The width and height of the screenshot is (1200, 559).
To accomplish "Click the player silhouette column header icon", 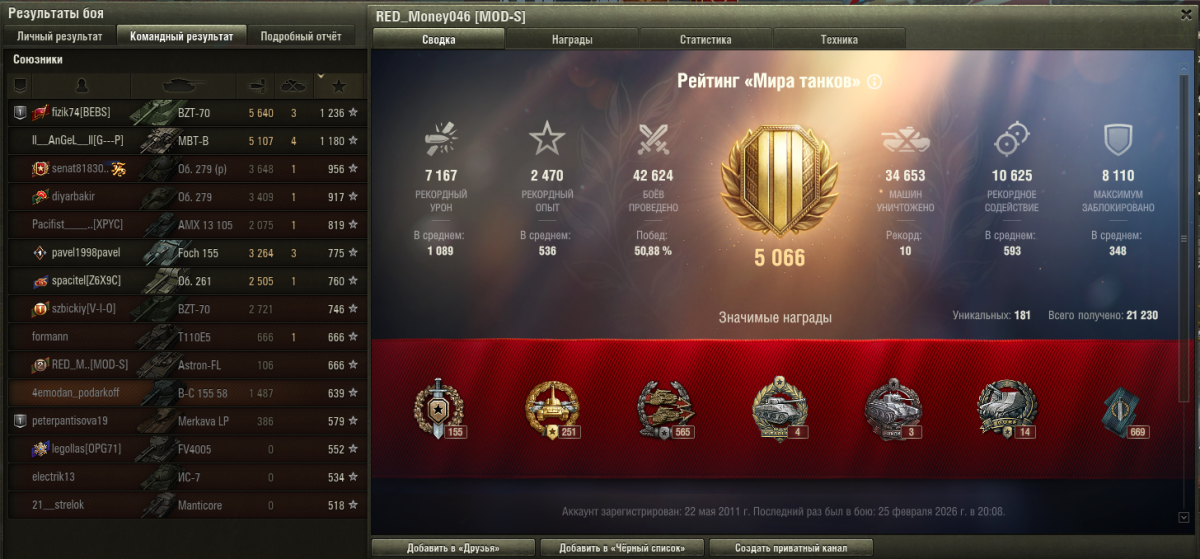I will click(x=83, y=85).
